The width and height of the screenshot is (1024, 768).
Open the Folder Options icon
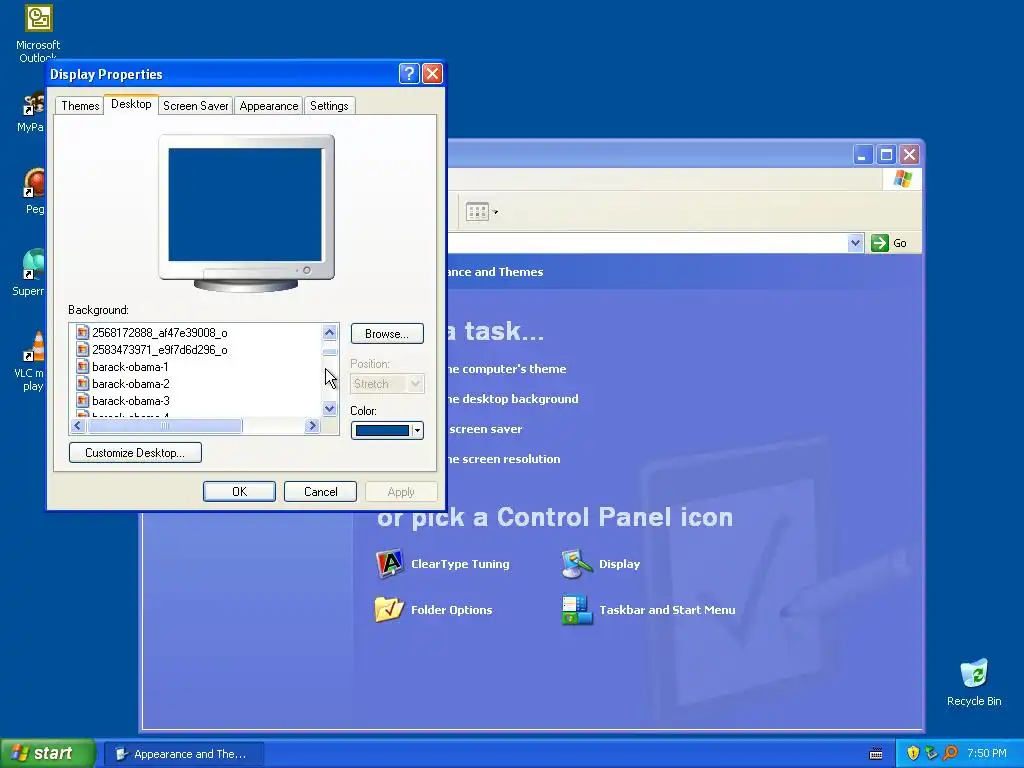tap(389, 609)
